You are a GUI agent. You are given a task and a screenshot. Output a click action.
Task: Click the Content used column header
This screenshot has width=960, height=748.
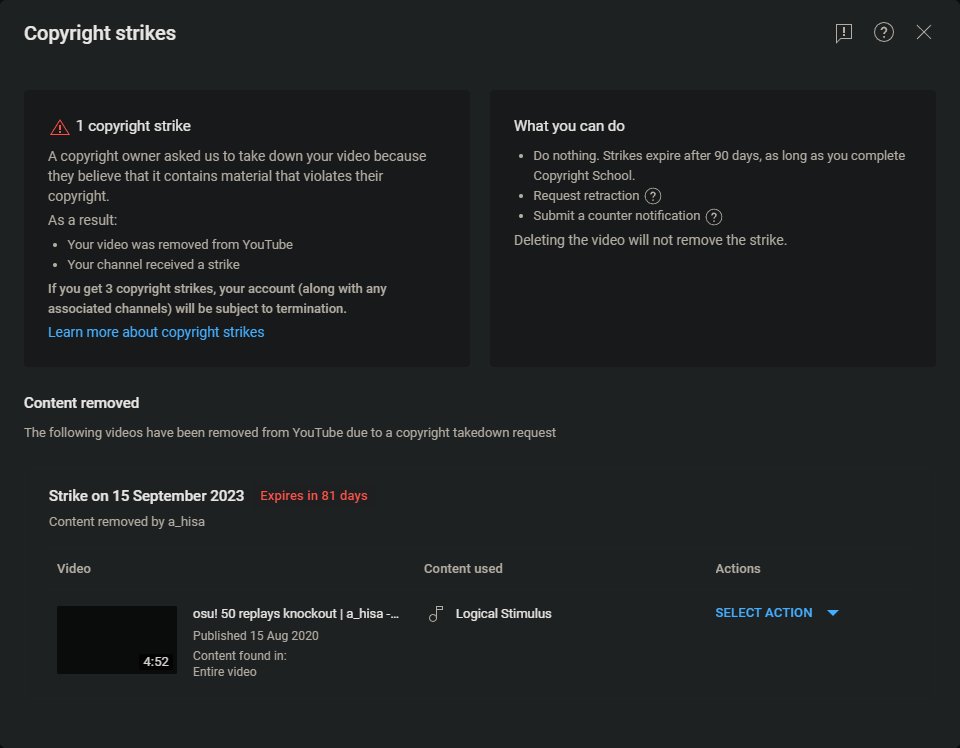point(463,569)
